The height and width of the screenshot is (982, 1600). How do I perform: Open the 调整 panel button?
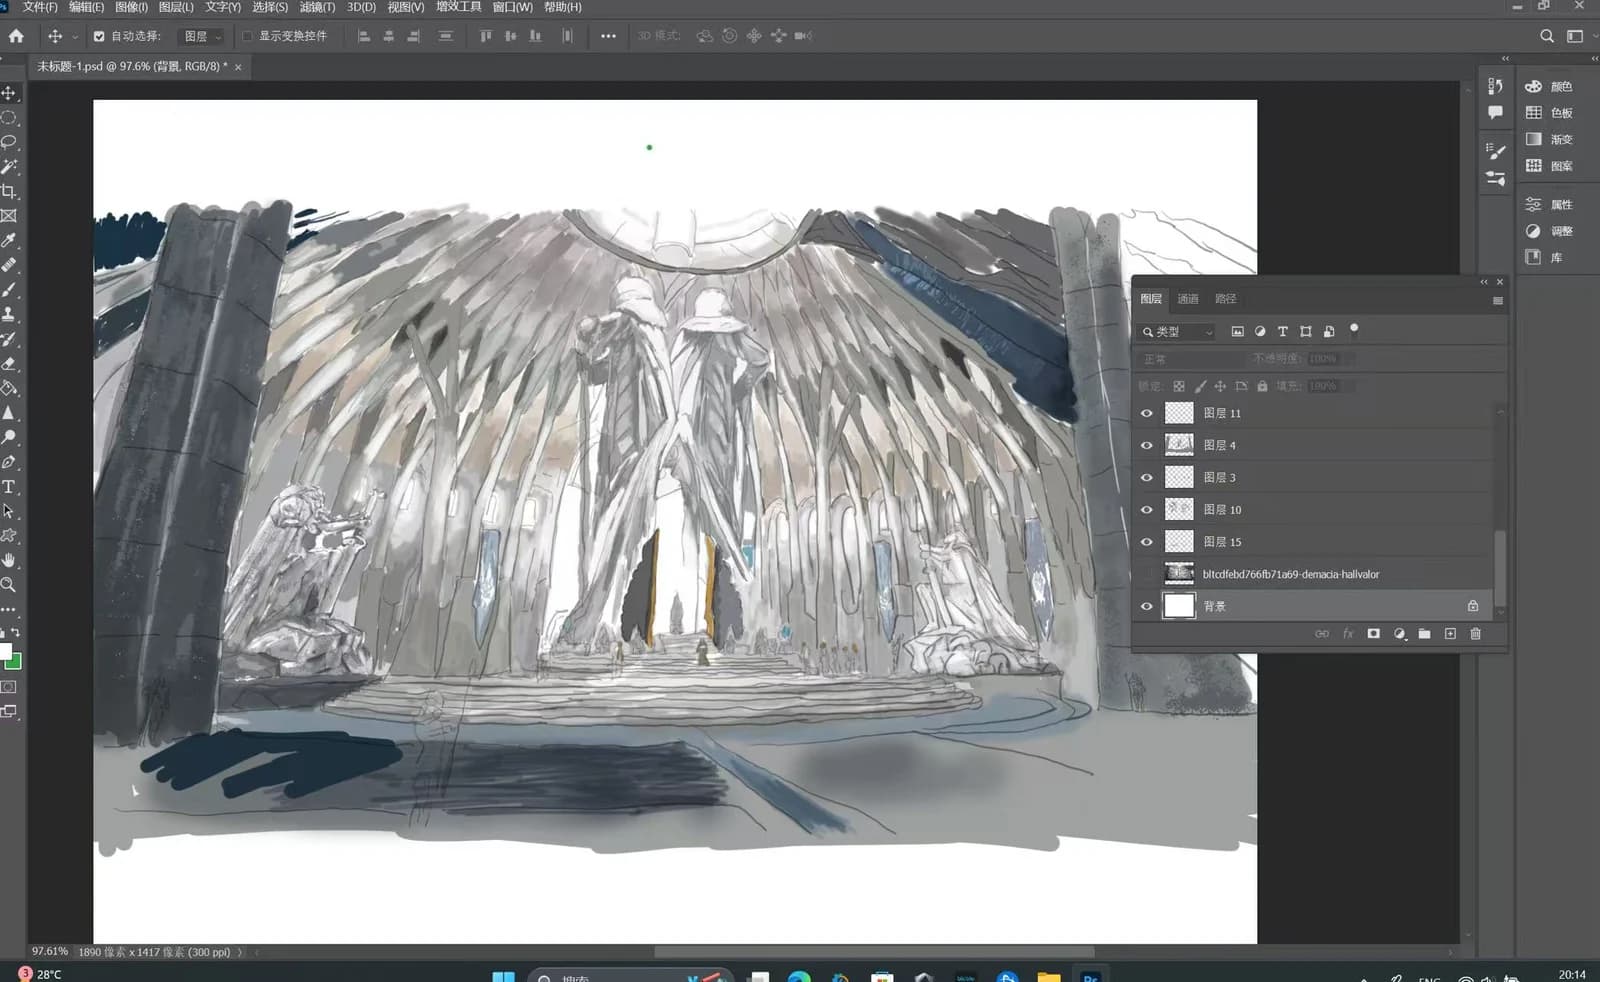[x=1549, y=231]
